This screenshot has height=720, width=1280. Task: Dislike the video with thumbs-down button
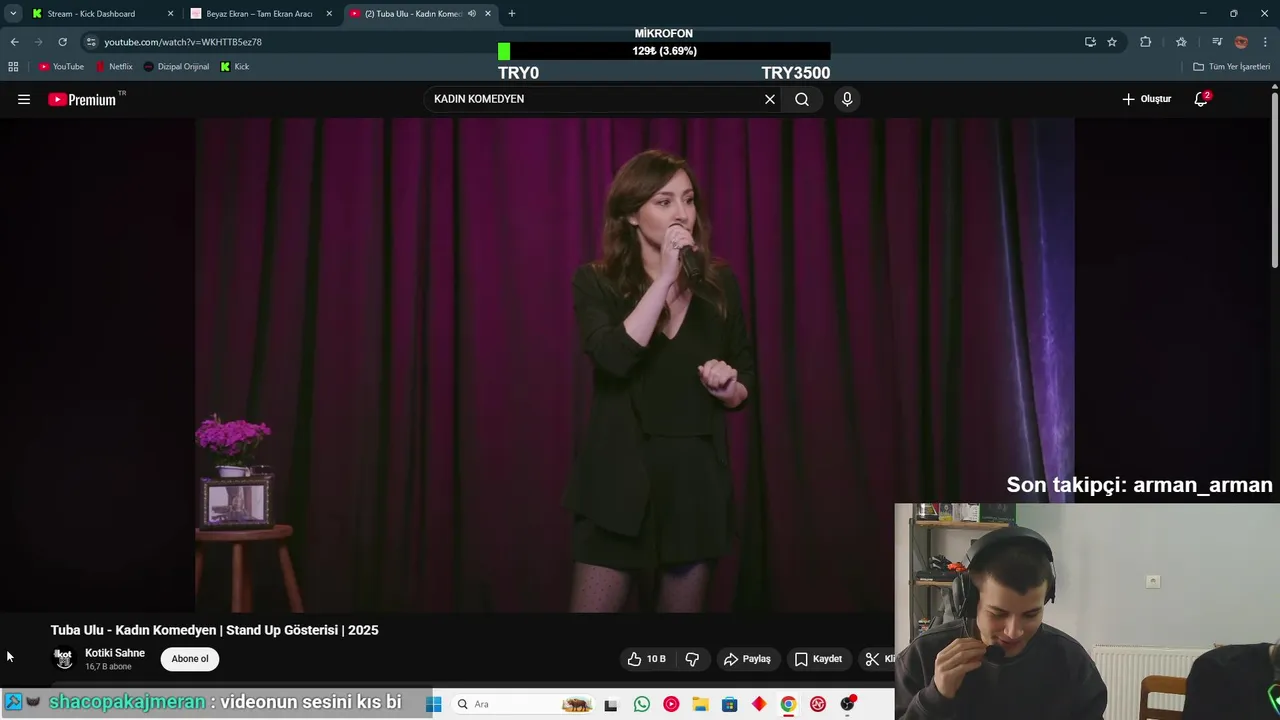[692, 659]
